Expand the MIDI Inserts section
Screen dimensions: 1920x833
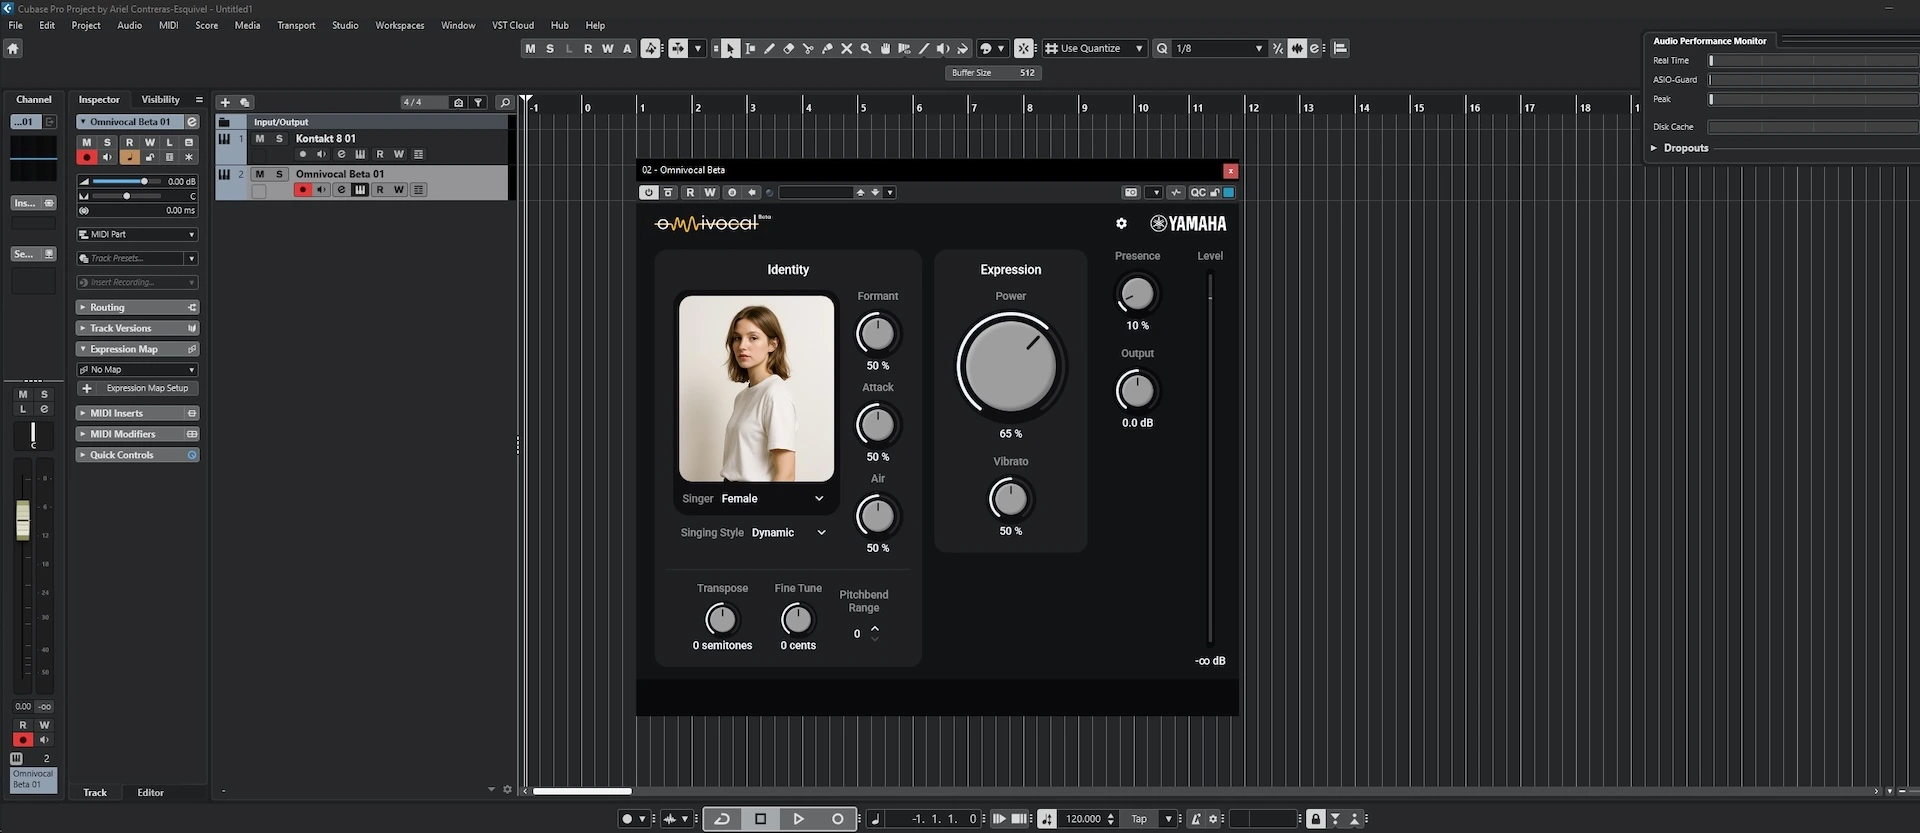[x=116, y=413]
